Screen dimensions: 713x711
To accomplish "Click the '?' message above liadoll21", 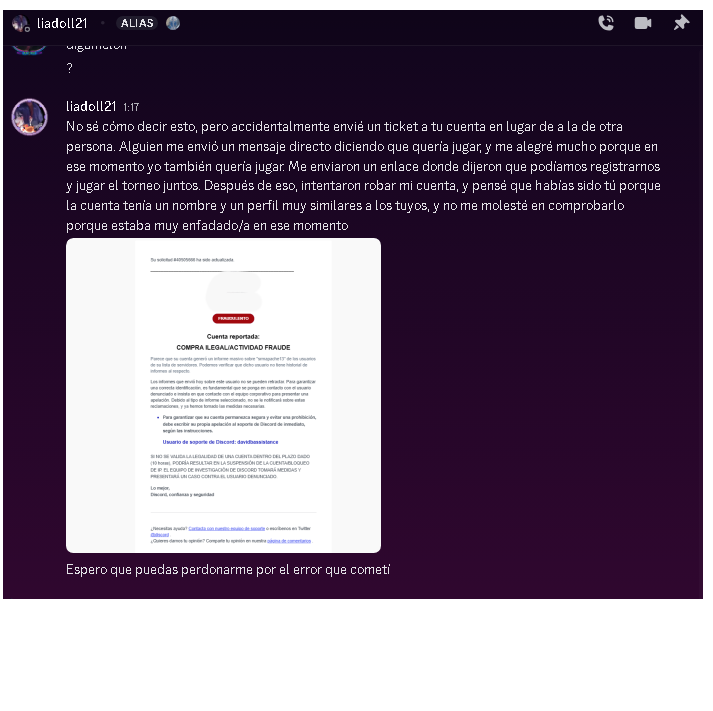I will point(69,68).
